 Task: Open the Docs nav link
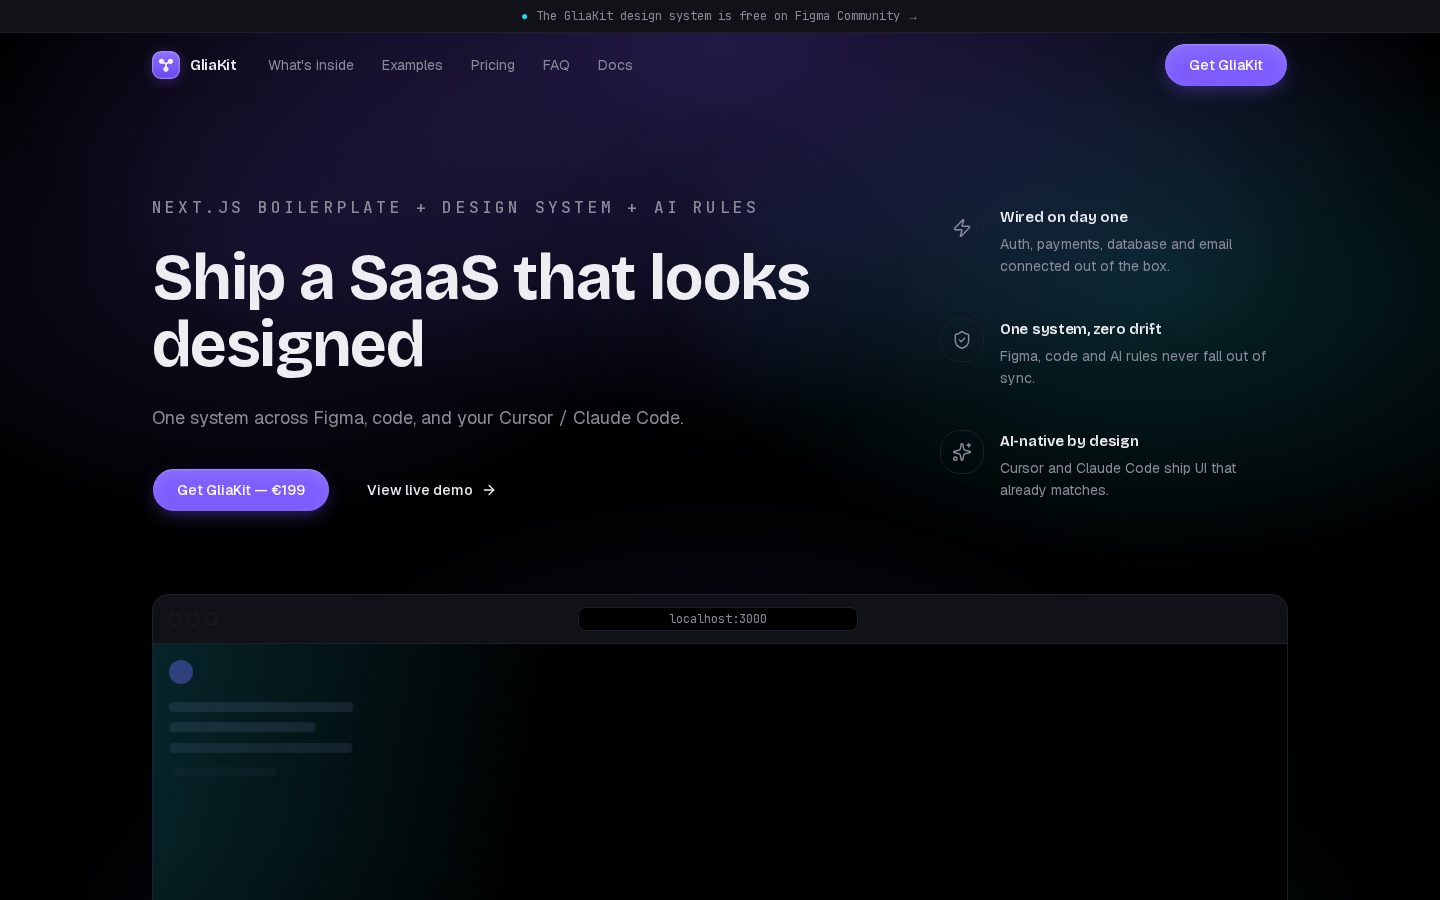pyautogui.click(x=615, y=65)
